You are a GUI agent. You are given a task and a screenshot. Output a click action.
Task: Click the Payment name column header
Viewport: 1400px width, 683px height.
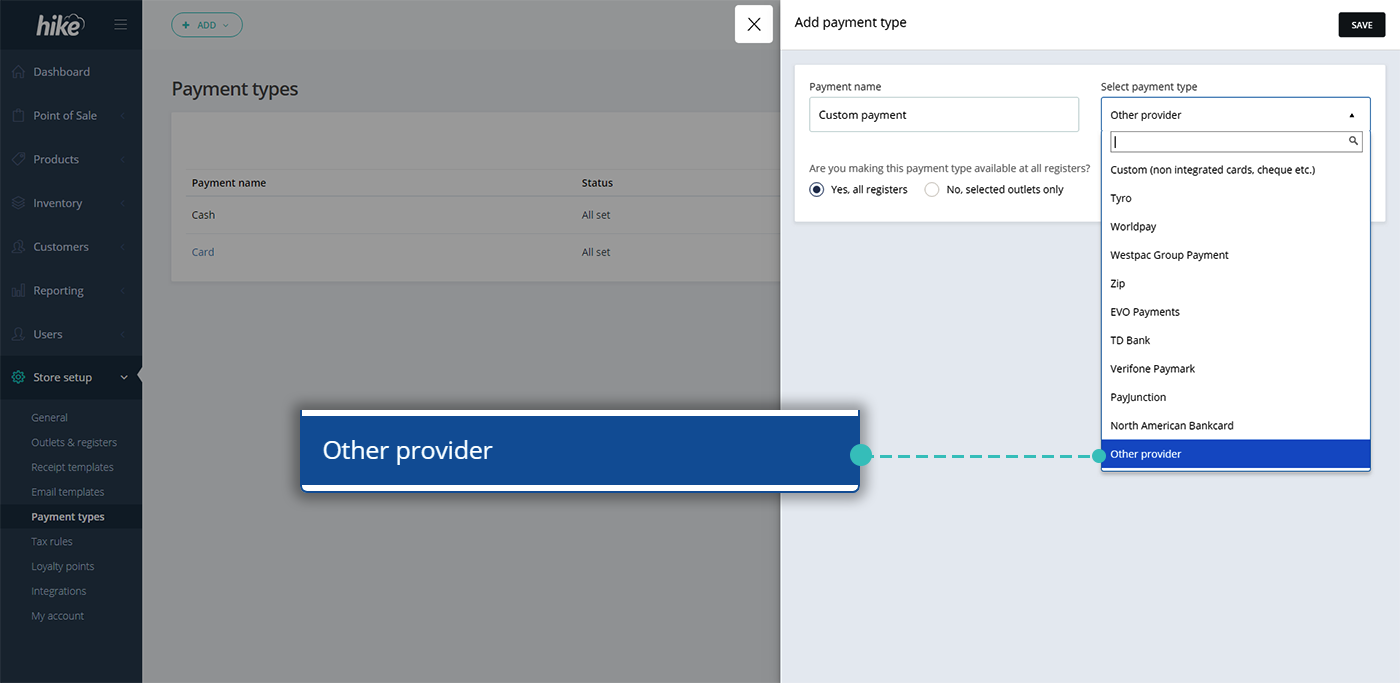click(229, 183)
